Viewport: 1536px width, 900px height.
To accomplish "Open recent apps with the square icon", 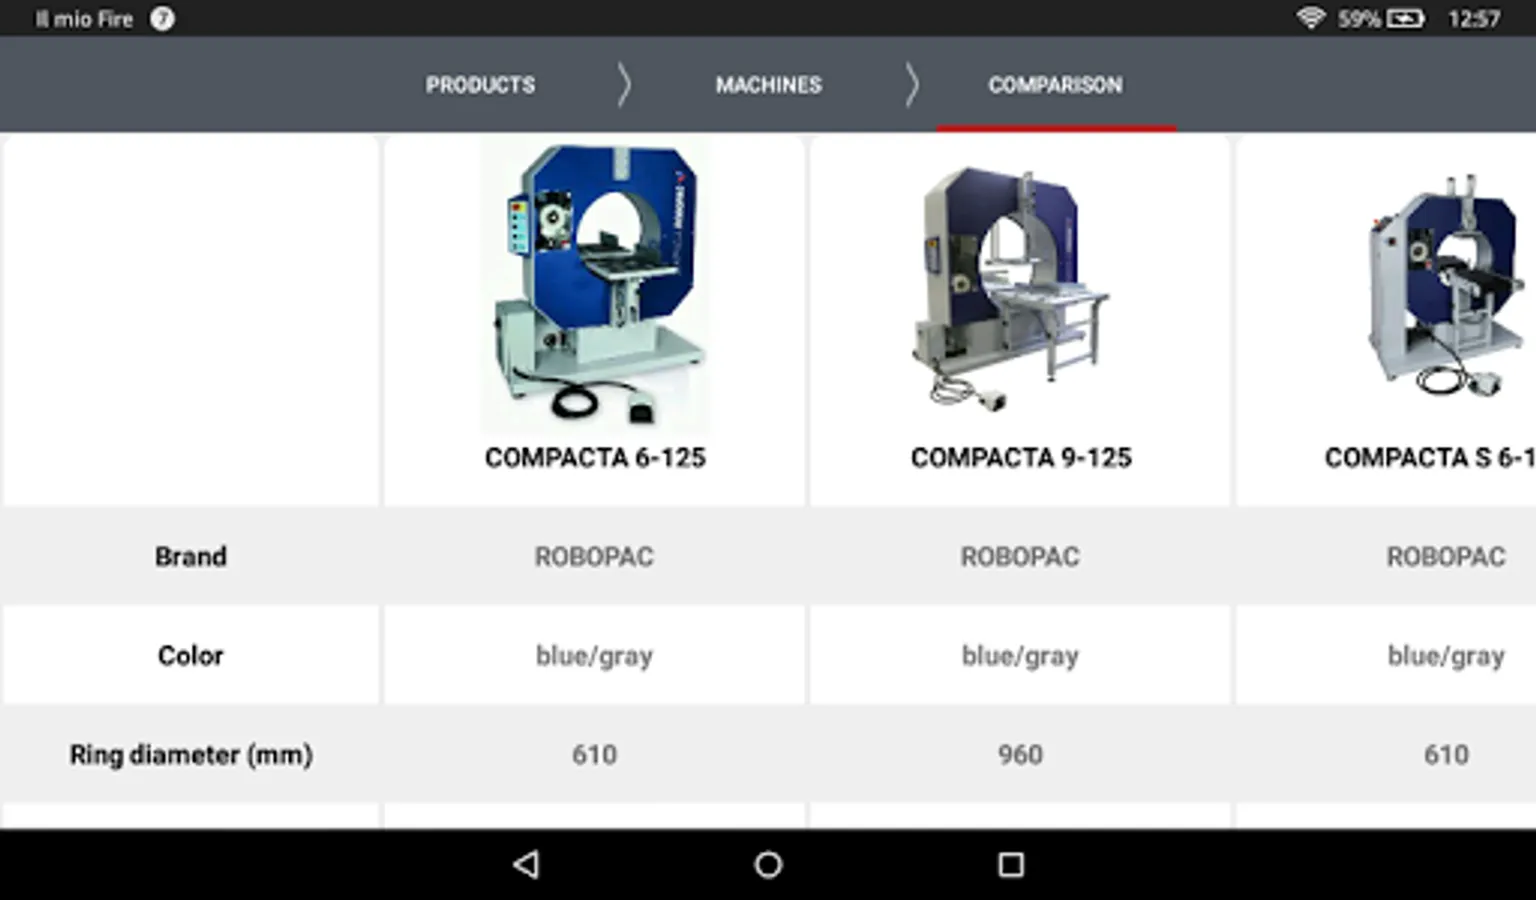I will (1011, 864).
